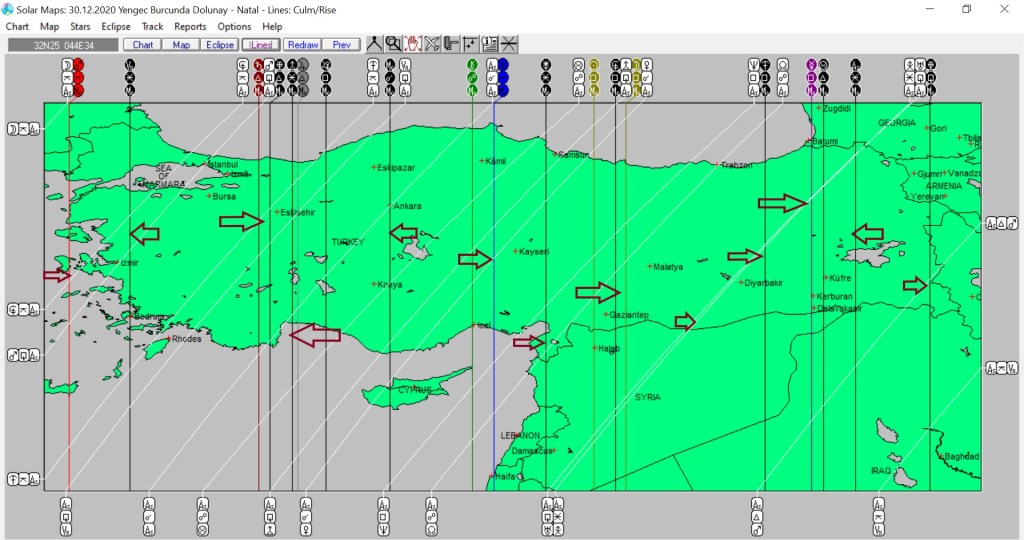This screenshot has width=1024, height=540.
Task: Click the Eclipse toolbar button
Action: tap(219, 45)
